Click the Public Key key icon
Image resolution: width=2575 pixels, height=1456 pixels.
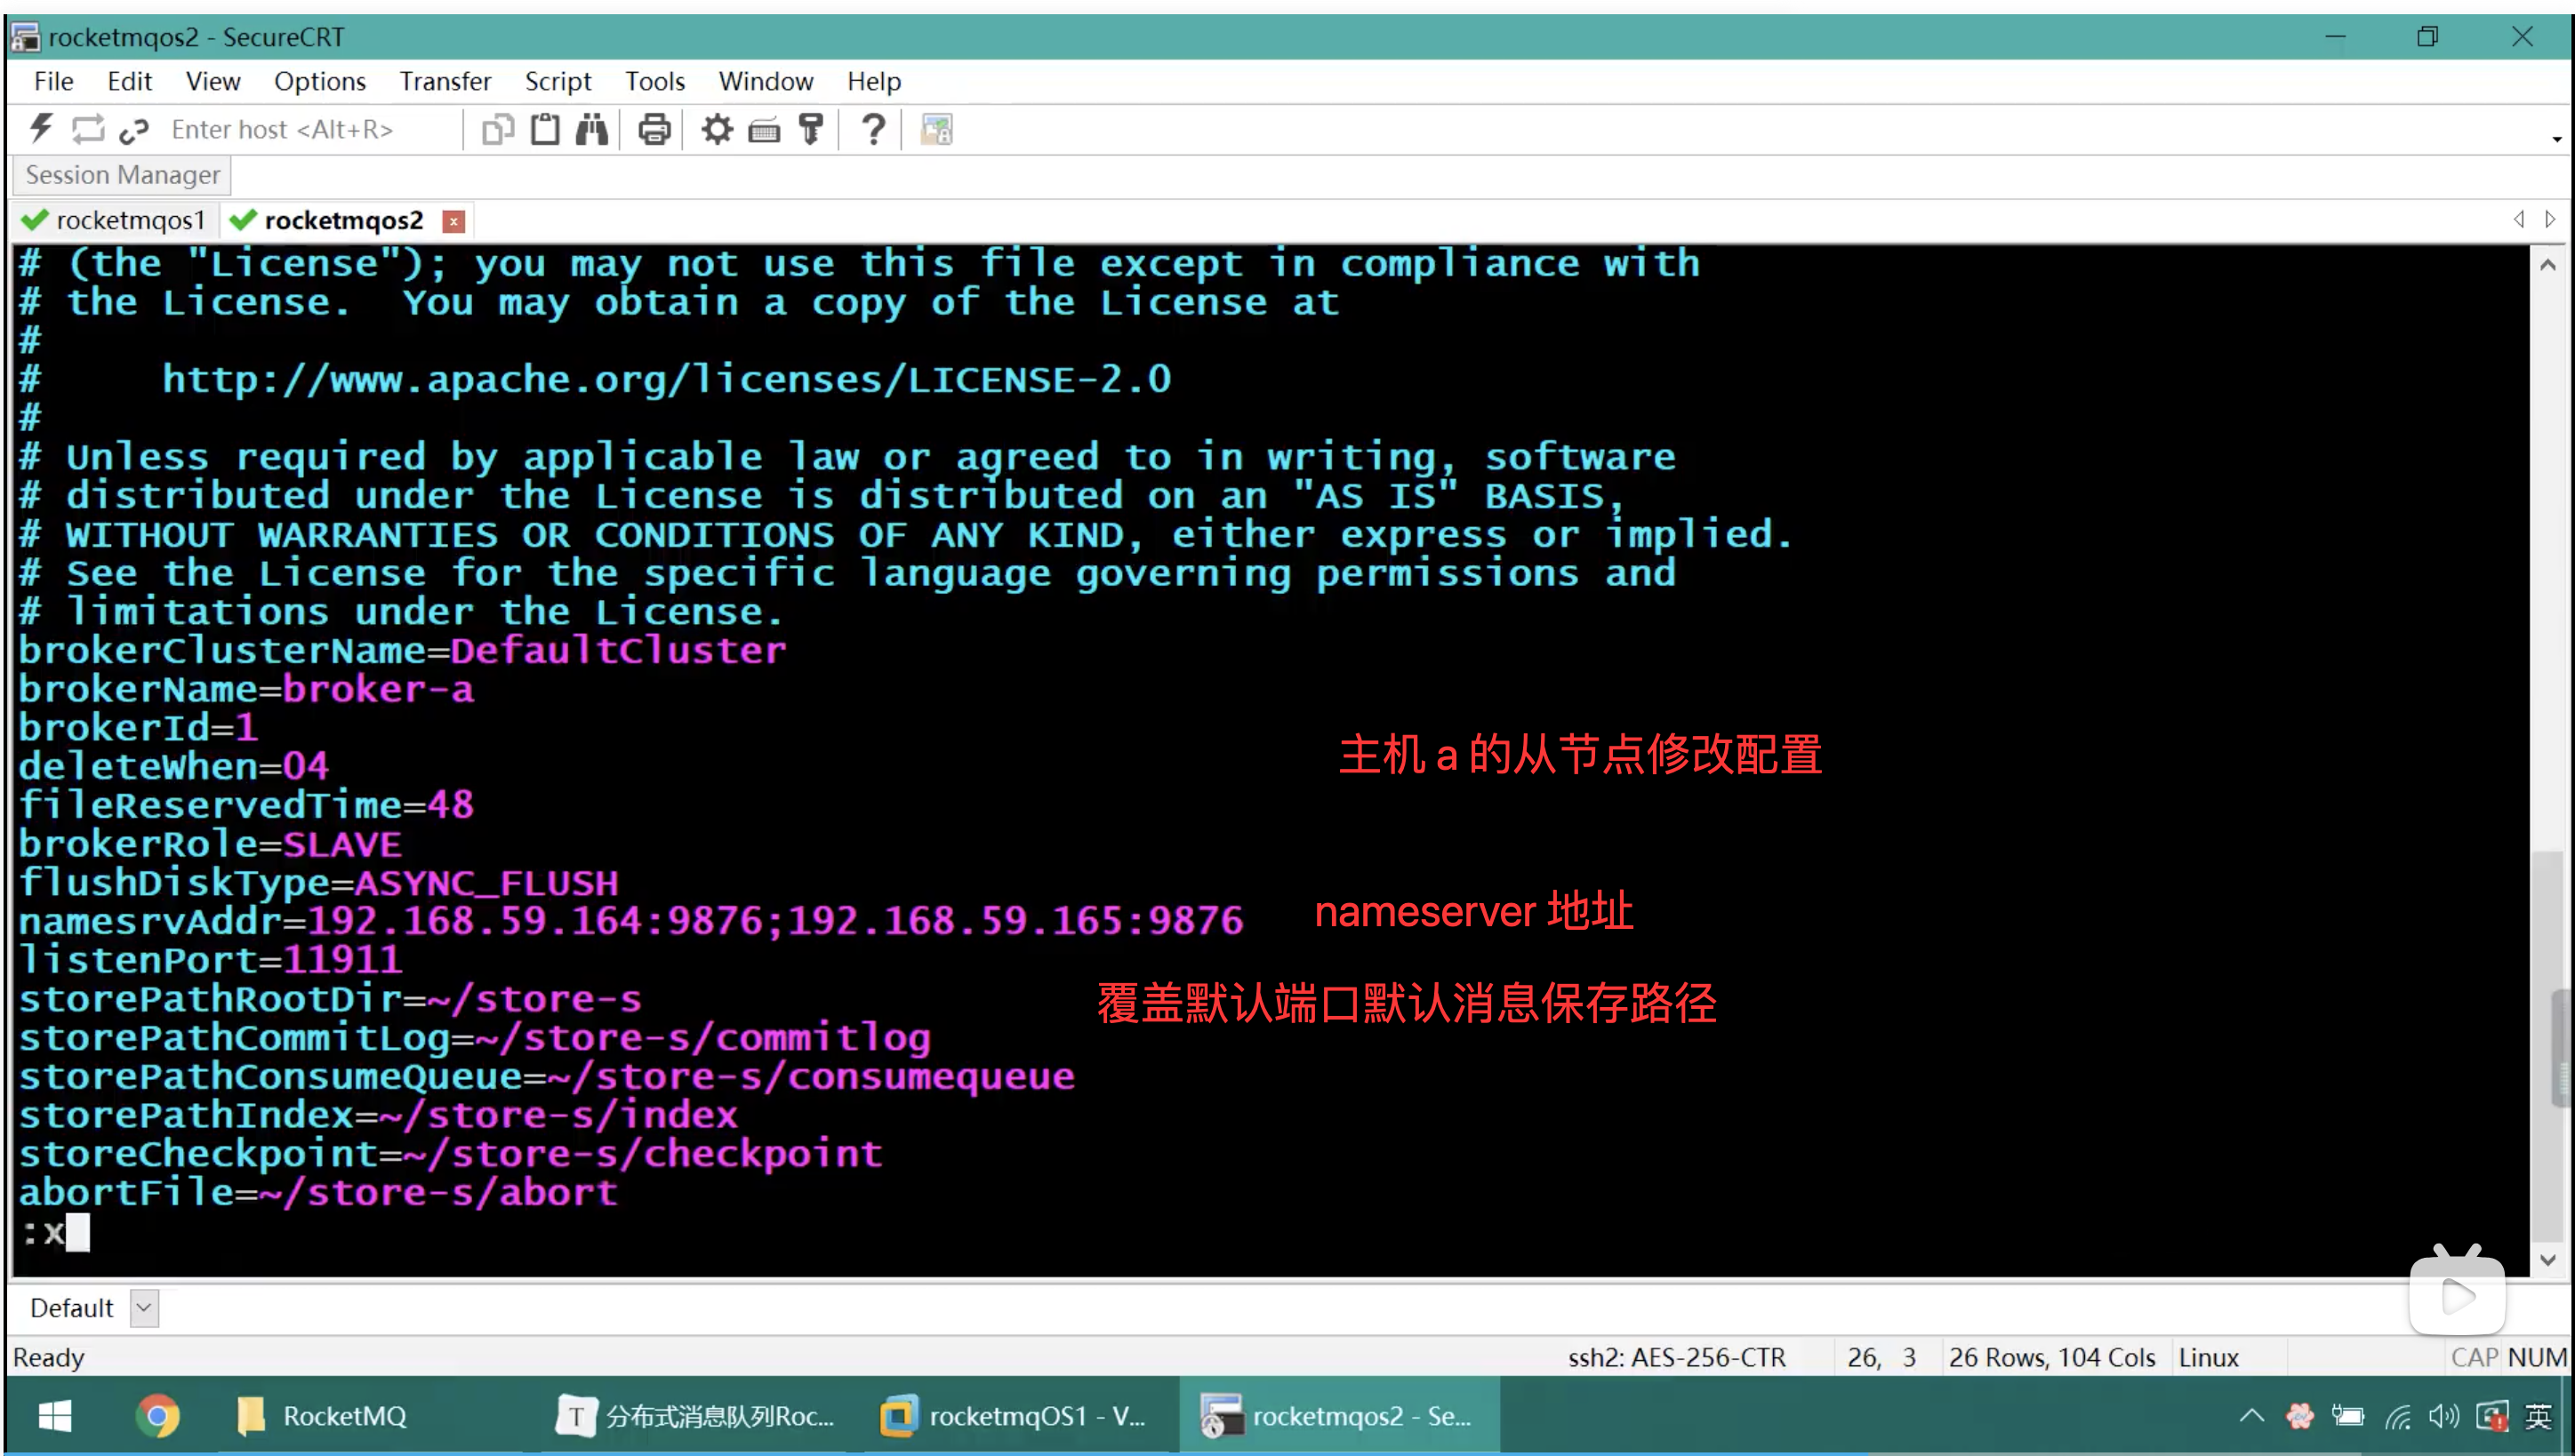811,129
